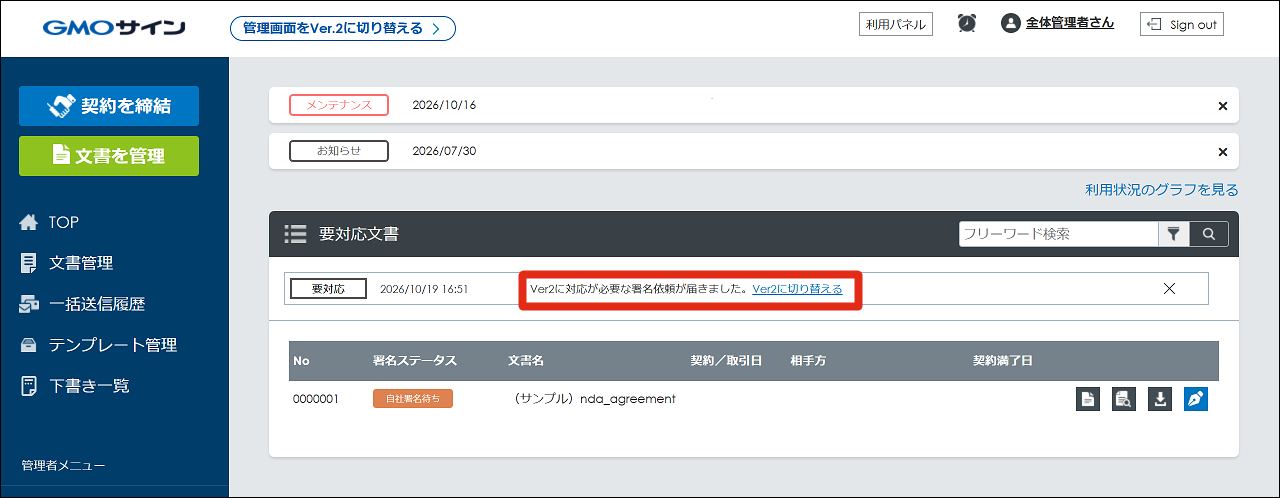Click the download icon in row 0000001
Viewport: 1280px width, 498px height.
tap(1160, 399)
